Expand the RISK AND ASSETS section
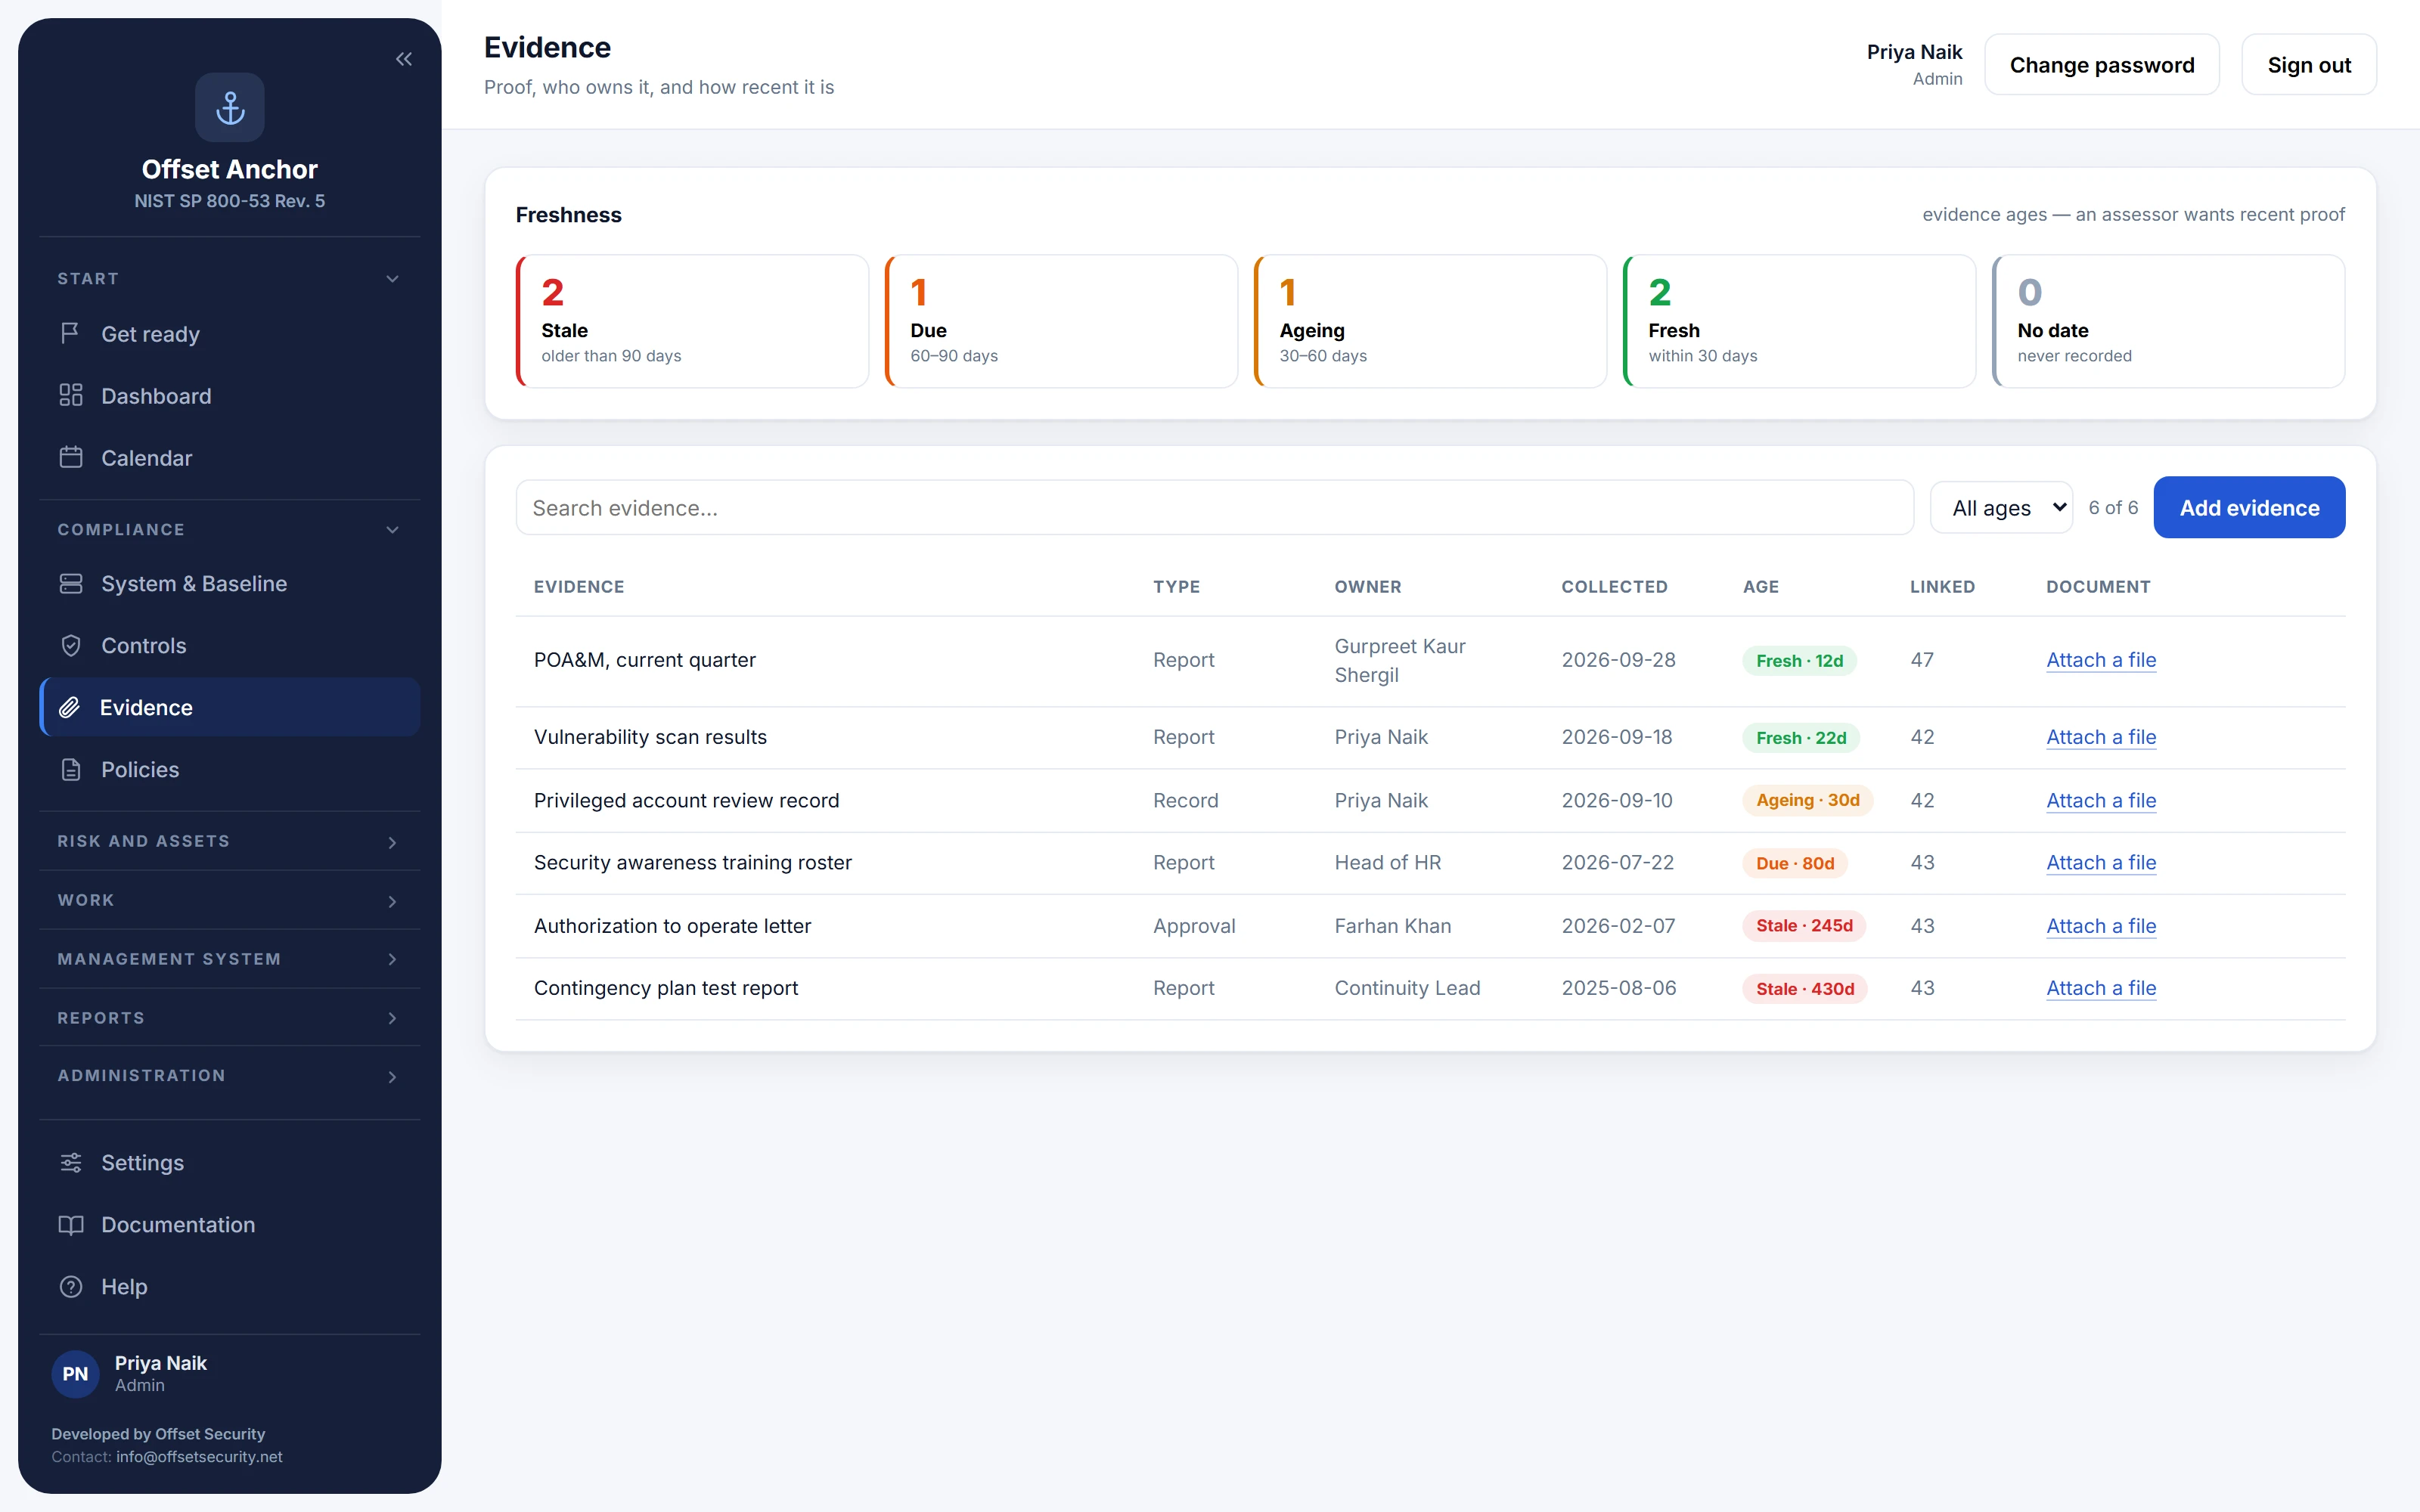The image size is (2420, 1512). click(x=229, y=841)
